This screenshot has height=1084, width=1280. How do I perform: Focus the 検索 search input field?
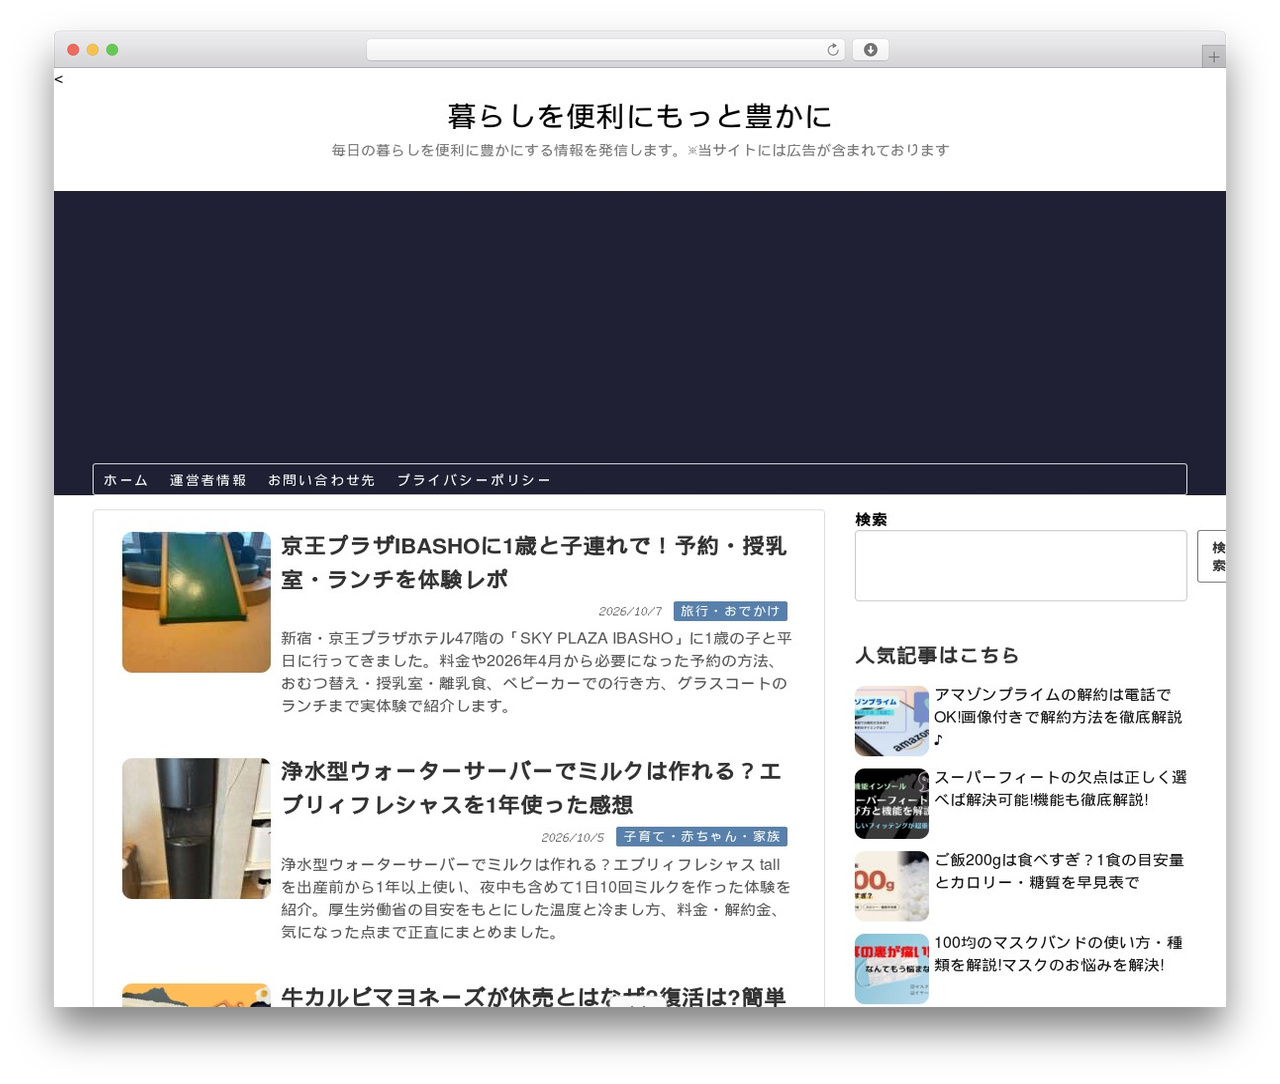click(1021, 566)
